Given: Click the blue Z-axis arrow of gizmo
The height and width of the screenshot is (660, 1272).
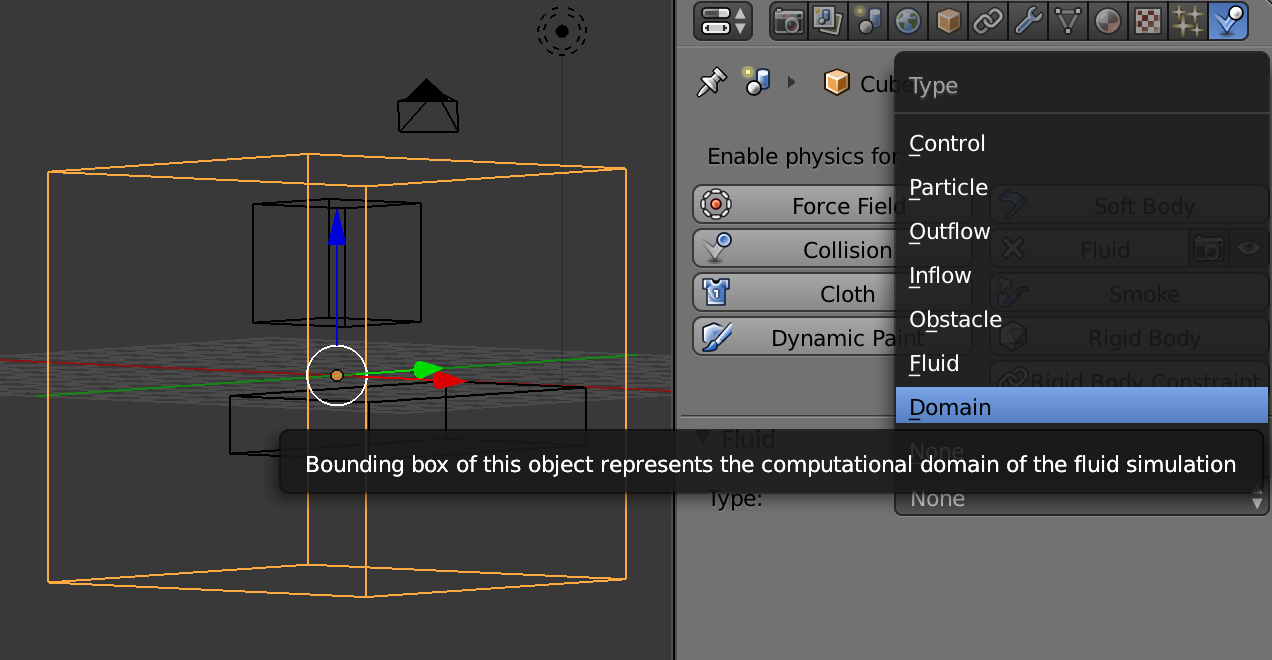Looking at the screenshot, I should coord(337,228).
